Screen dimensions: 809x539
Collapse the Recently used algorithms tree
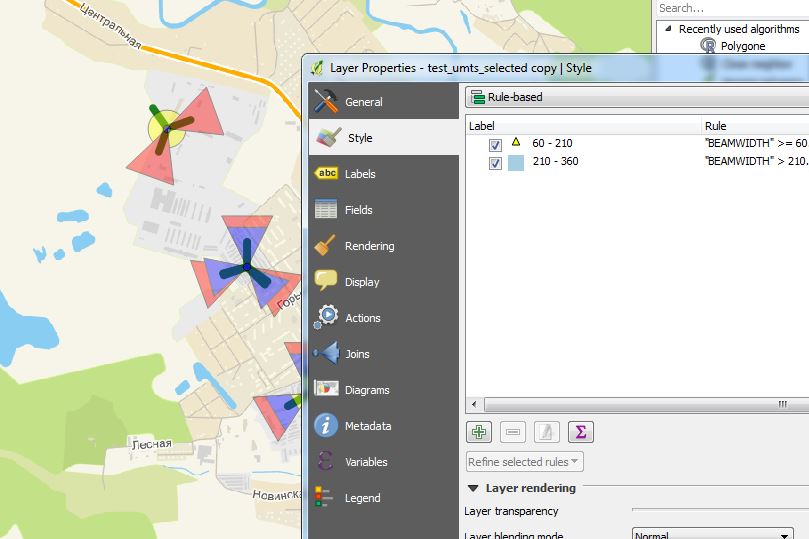(664, 29)
